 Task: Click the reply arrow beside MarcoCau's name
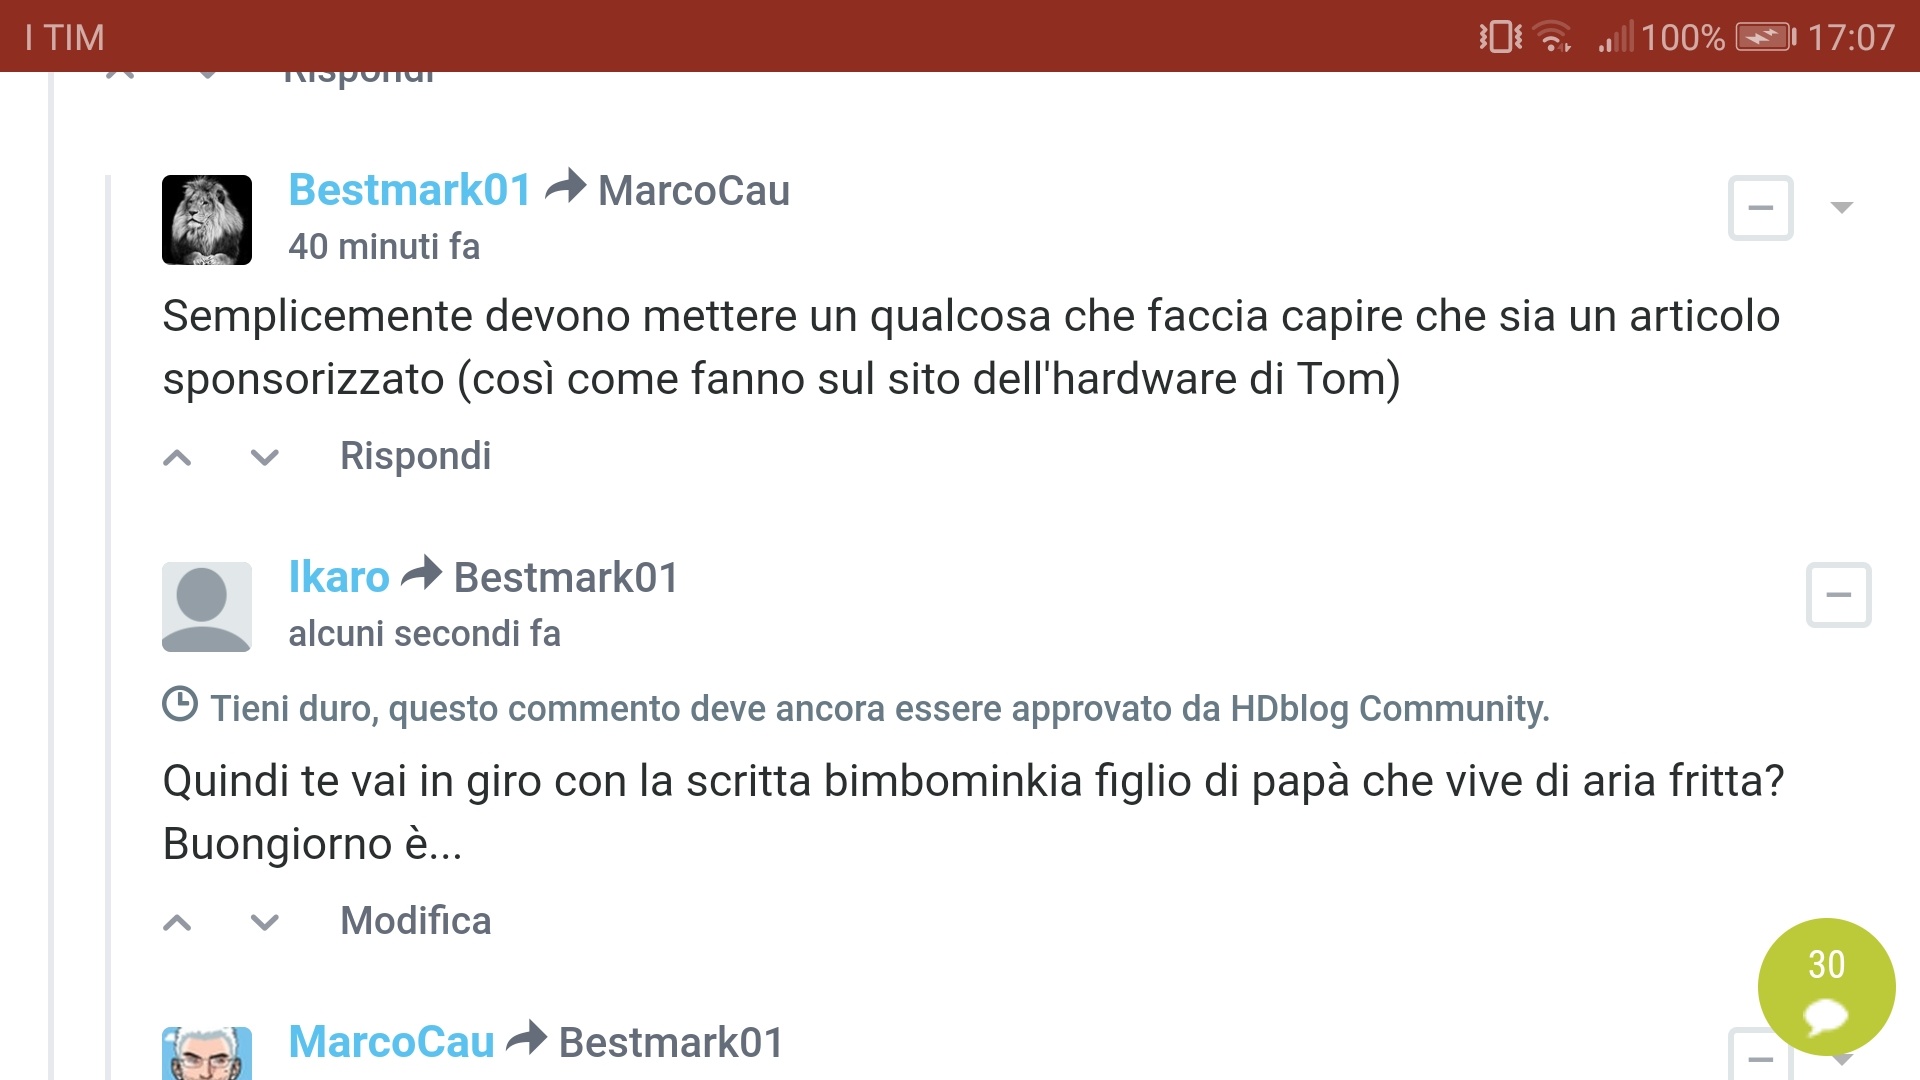tap(526, 1039)
